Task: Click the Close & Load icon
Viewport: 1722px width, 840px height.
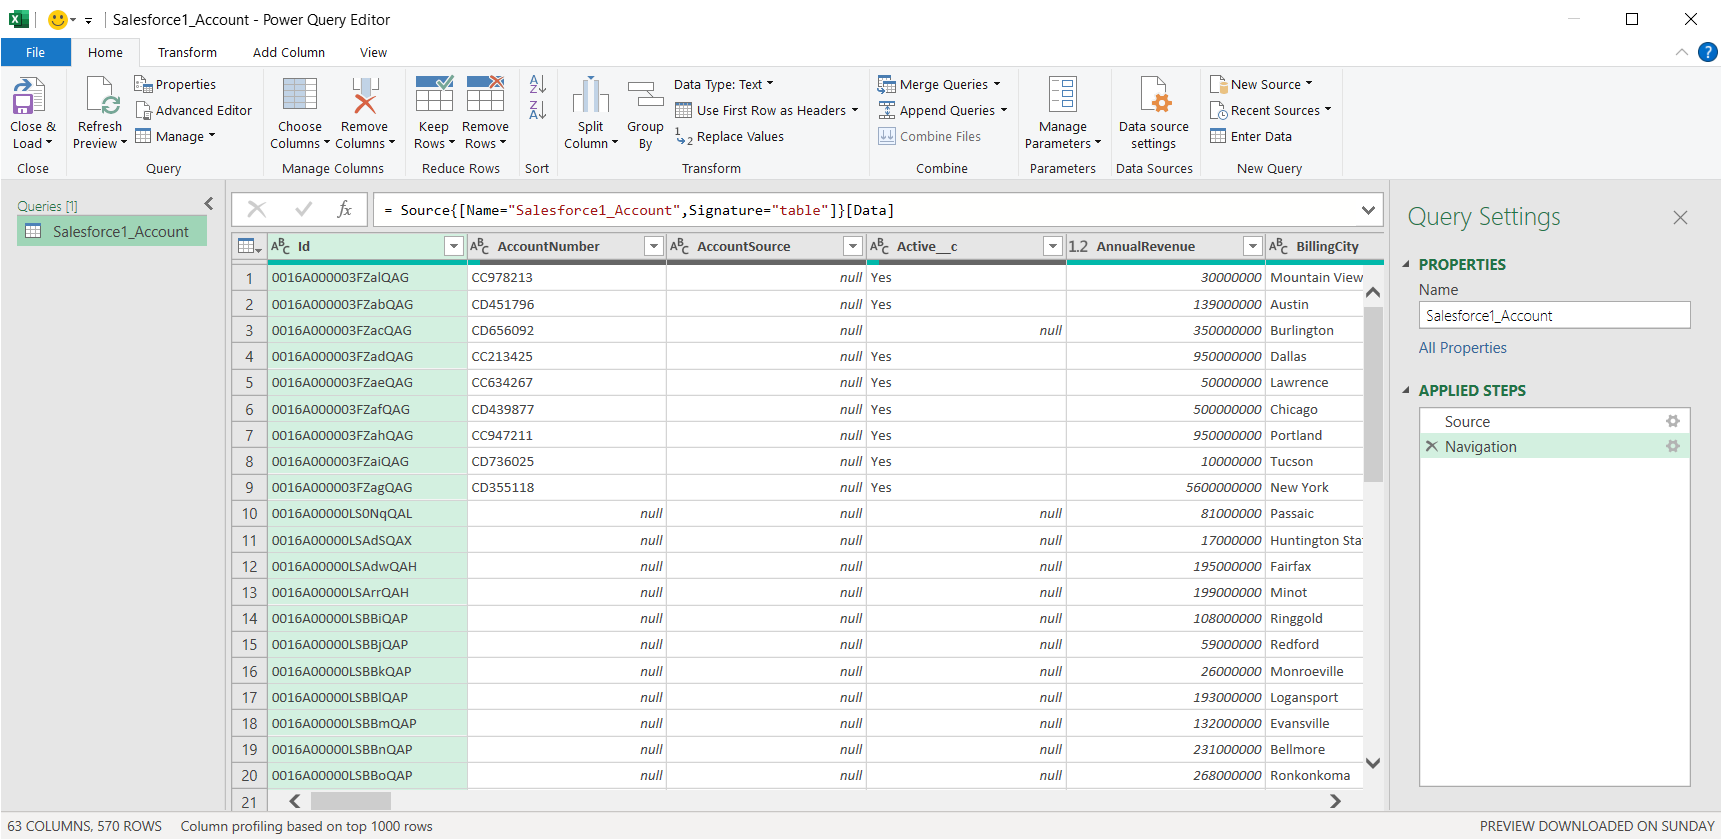Action: (x=29, y=98)
